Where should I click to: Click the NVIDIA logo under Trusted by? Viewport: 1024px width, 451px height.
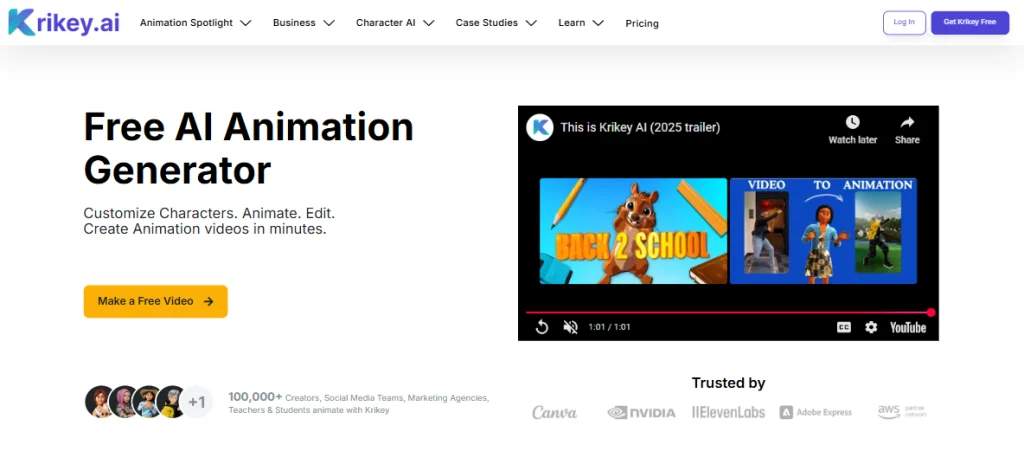(641, 412)
